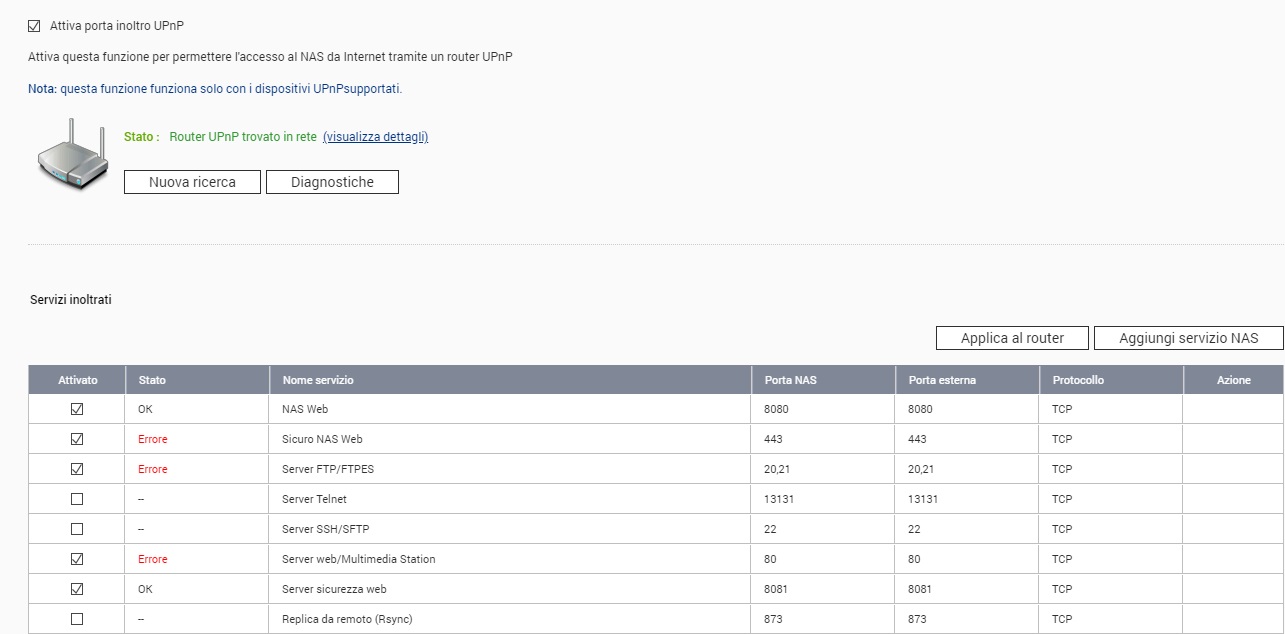Uncheck the Sicuro NAS Web checkbox
Image resolution: width=1285 pixels, height=634 pixels.
point(77,439)
